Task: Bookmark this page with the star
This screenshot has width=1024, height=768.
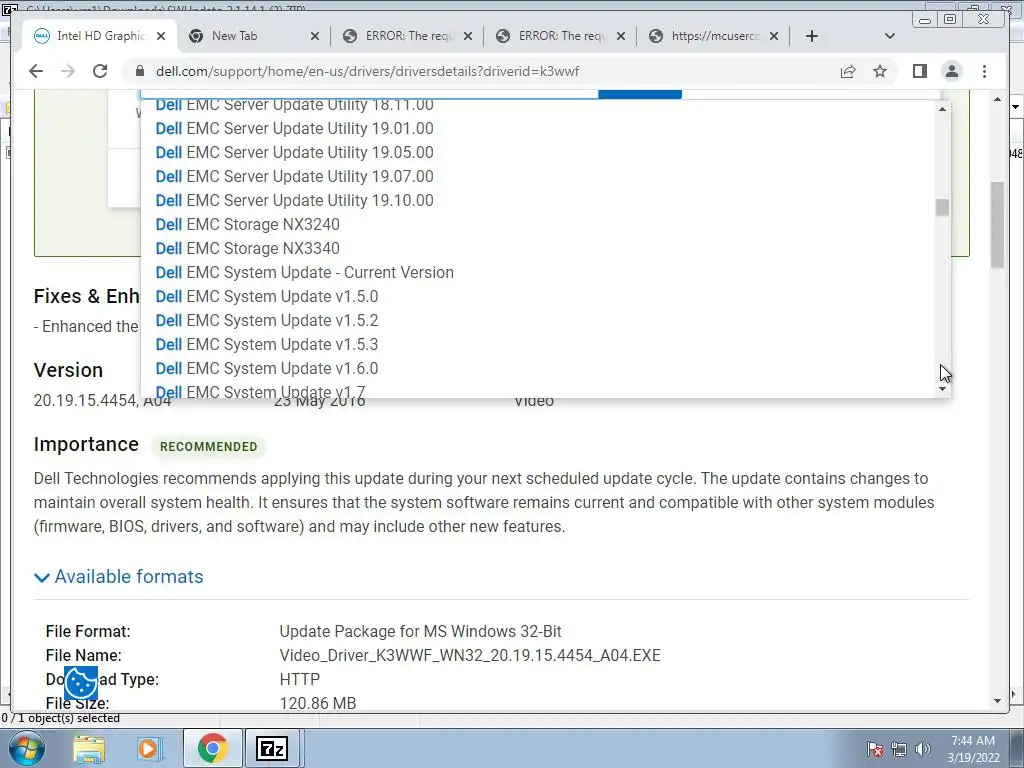Action: coord(880,71)
